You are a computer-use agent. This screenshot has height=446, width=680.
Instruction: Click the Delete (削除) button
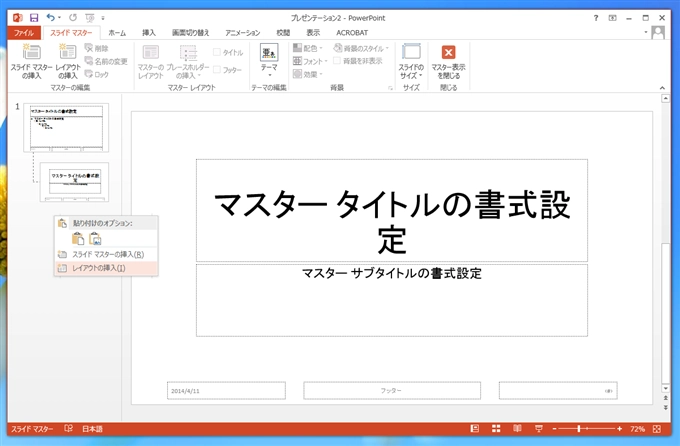tap(96, 48)
